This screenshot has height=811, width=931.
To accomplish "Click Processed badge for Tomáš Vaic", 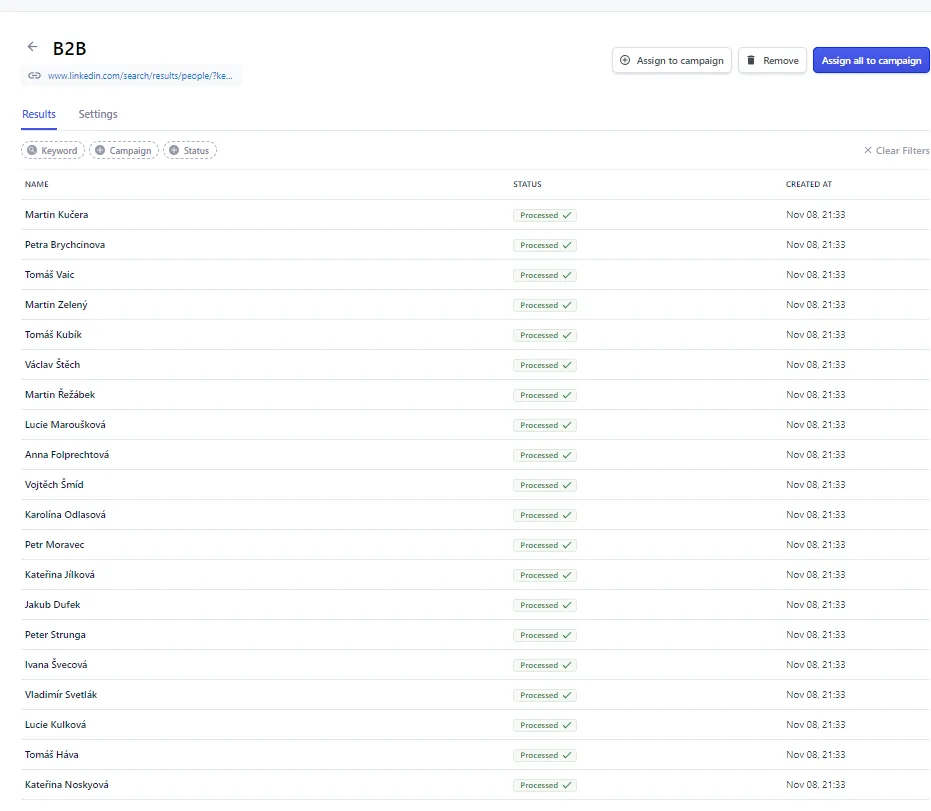I will (x=545, y=275).
